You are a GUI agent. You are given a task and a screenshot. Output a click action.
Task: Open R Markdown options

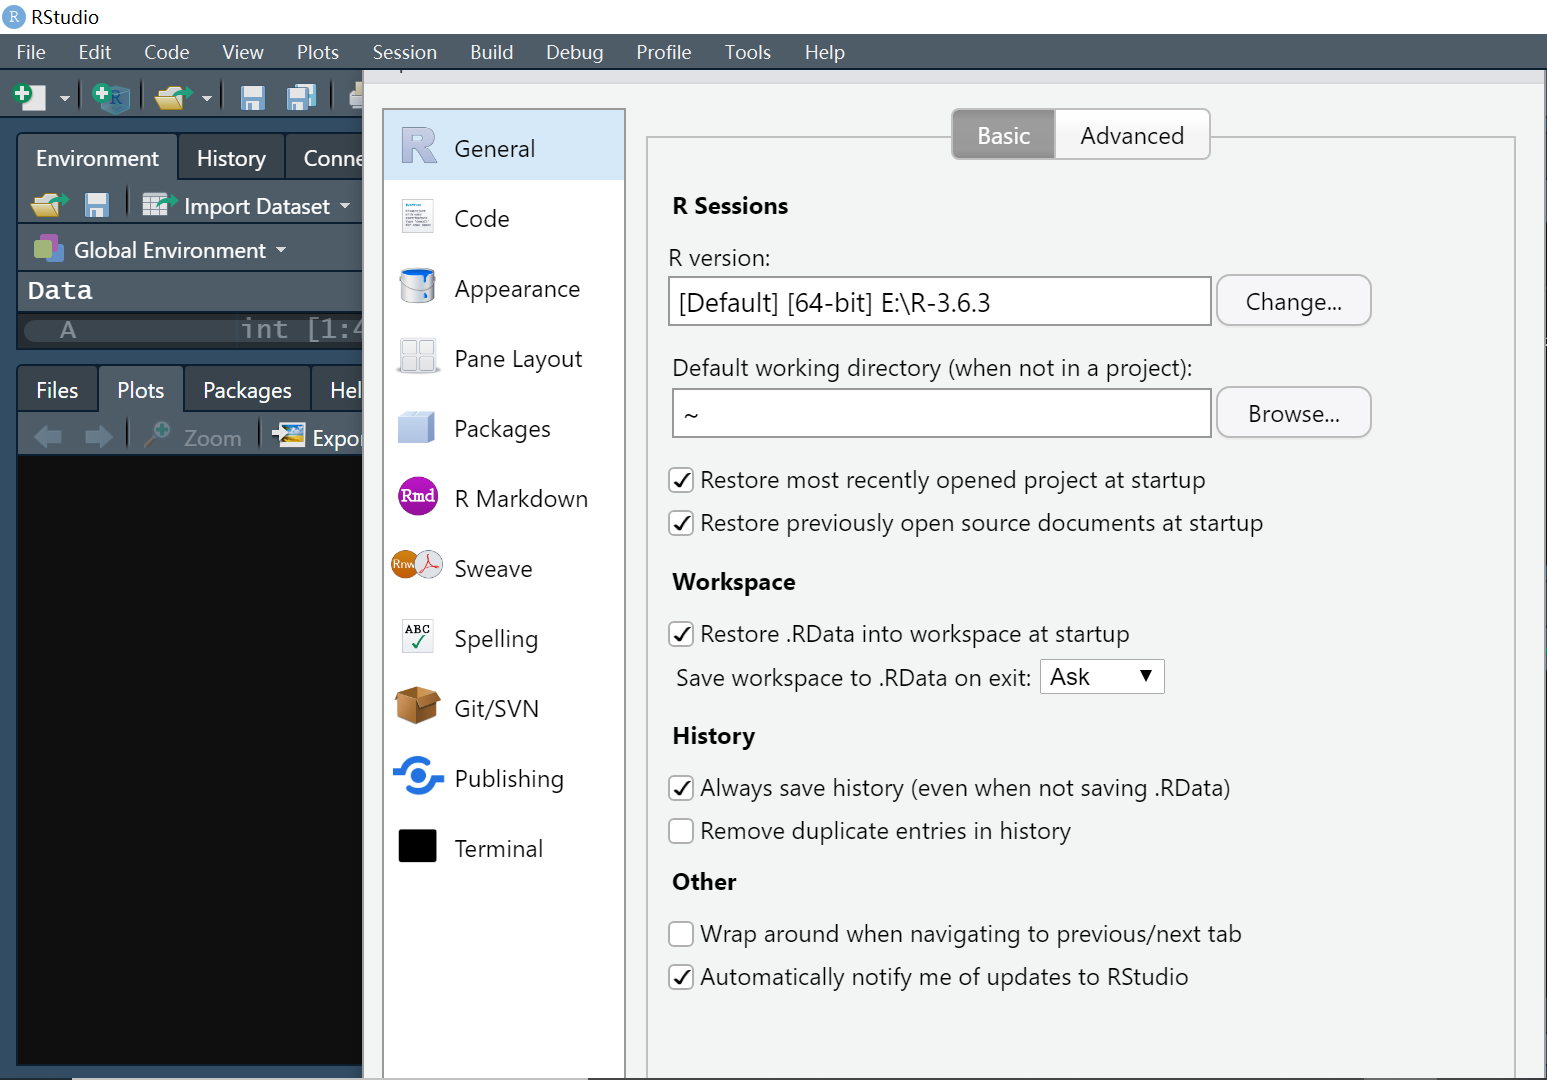(504, 498)
